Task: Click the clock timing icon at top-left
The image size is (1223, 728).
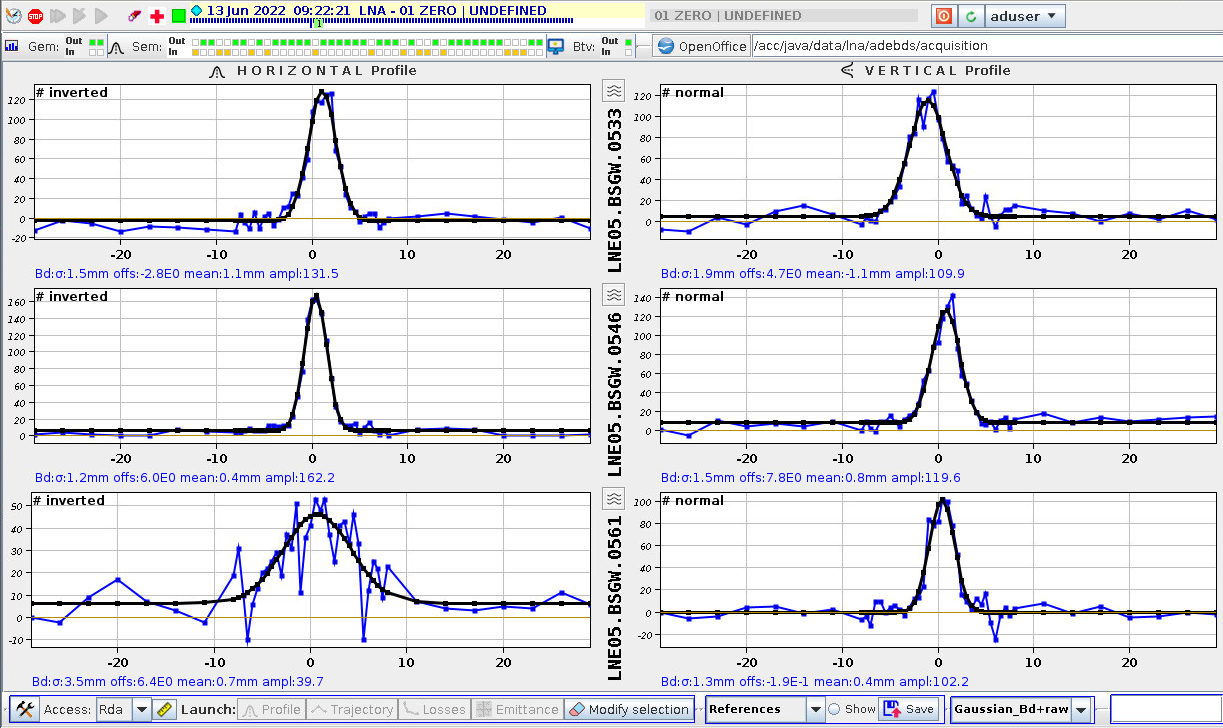Action: point(13,16)
